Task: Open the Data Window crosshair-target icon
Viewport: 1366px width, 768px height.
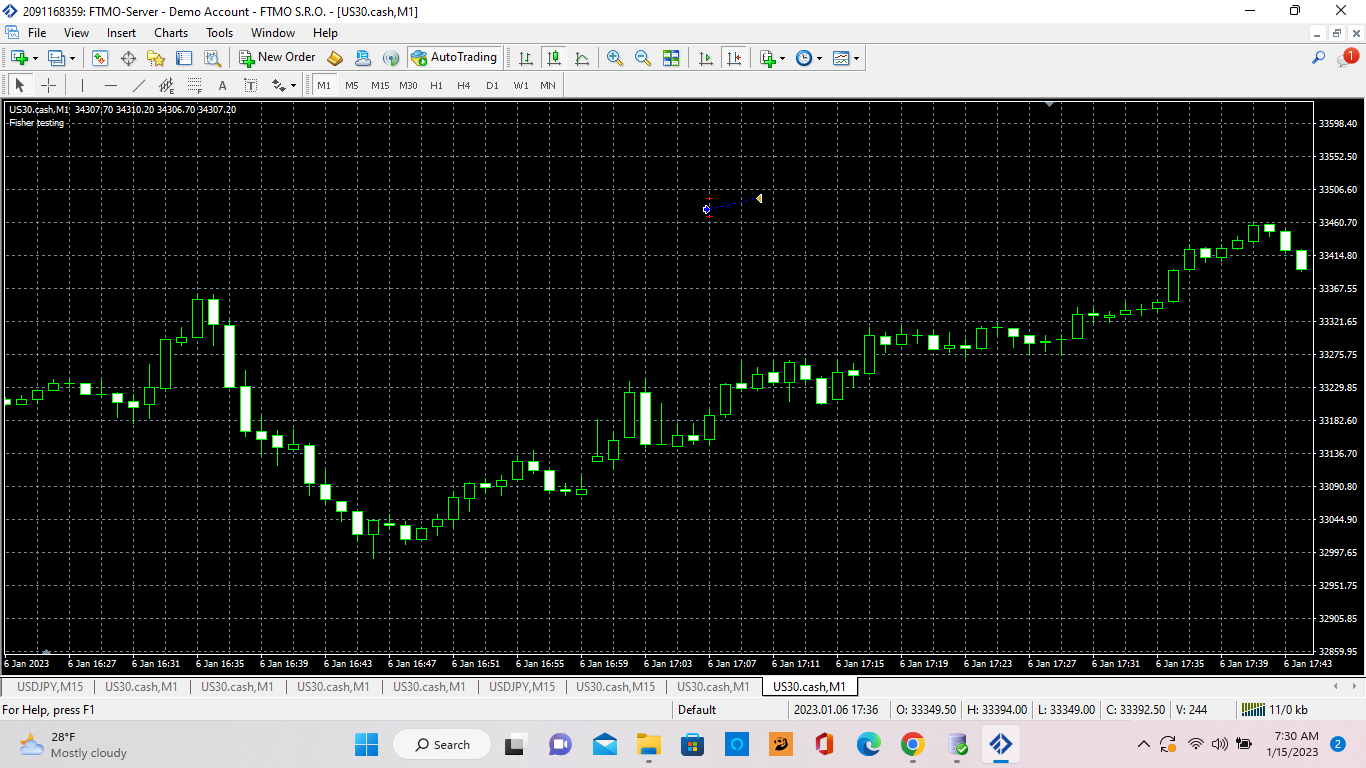Action: (128, 58)
